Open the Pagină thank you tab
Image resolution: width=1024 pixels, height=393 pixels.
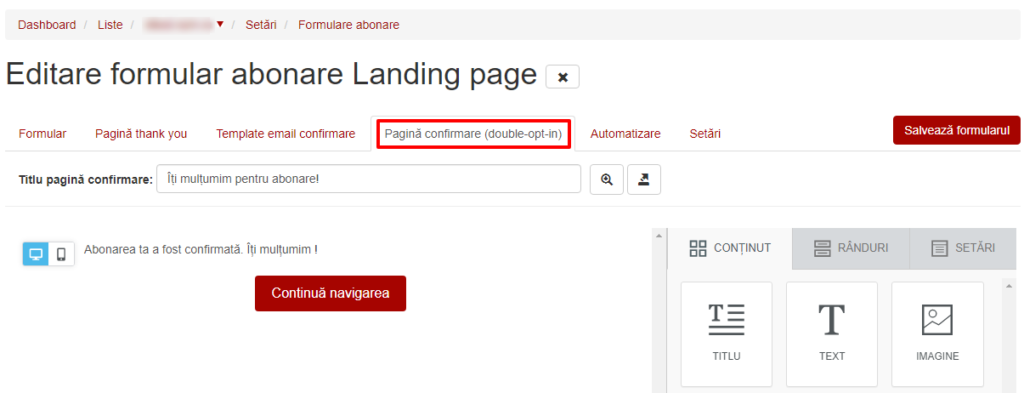coord(141,134)
